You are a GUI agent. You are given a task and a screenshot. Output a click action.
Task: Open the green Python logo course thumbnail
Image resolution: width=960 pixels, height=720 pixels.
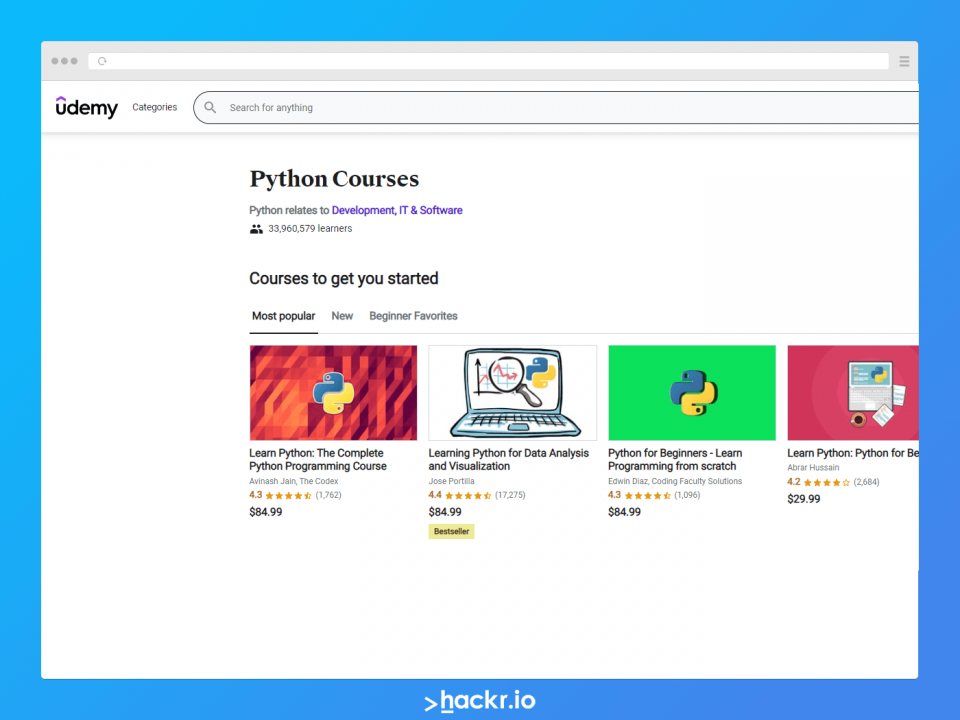pos(692,392)
